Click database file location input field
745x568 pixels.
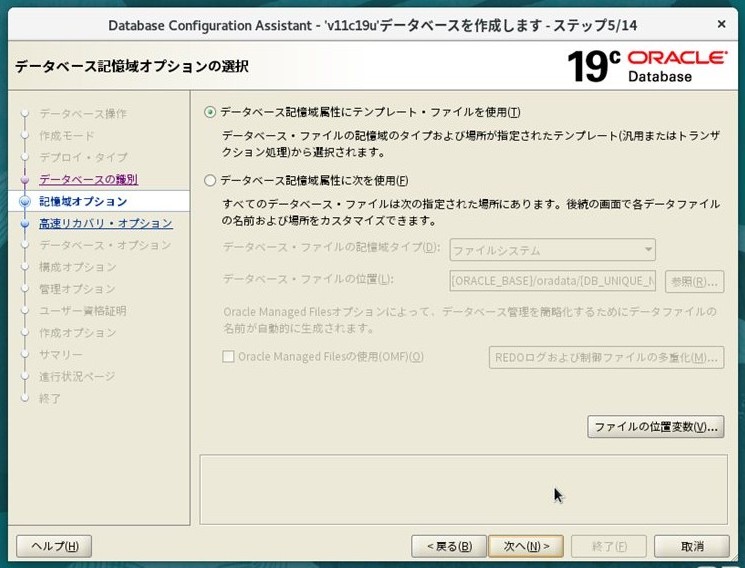[x=552, y=281]
